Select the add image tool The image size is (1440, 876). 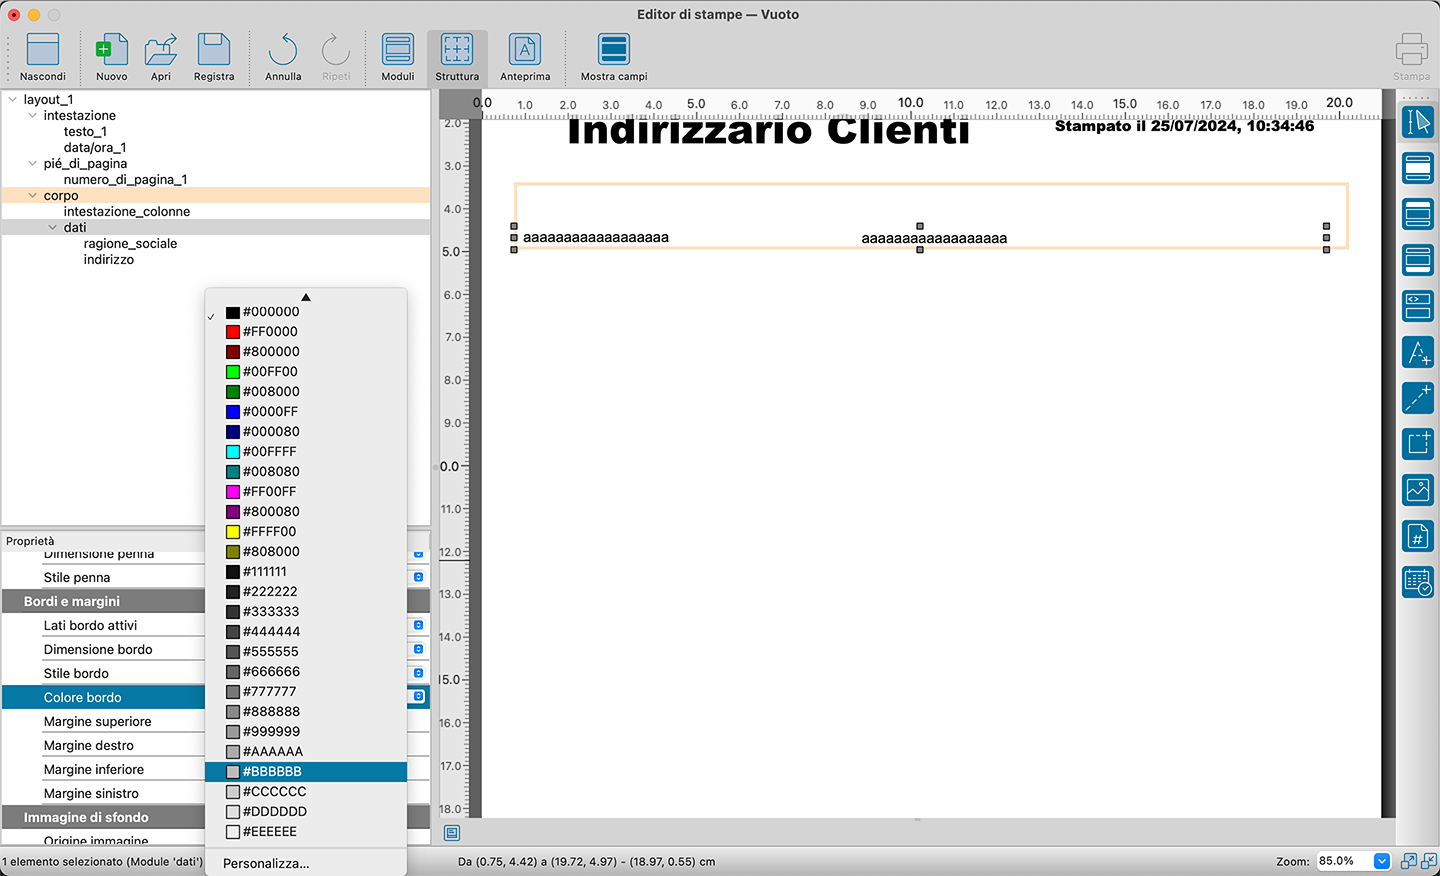(1418, 490)
